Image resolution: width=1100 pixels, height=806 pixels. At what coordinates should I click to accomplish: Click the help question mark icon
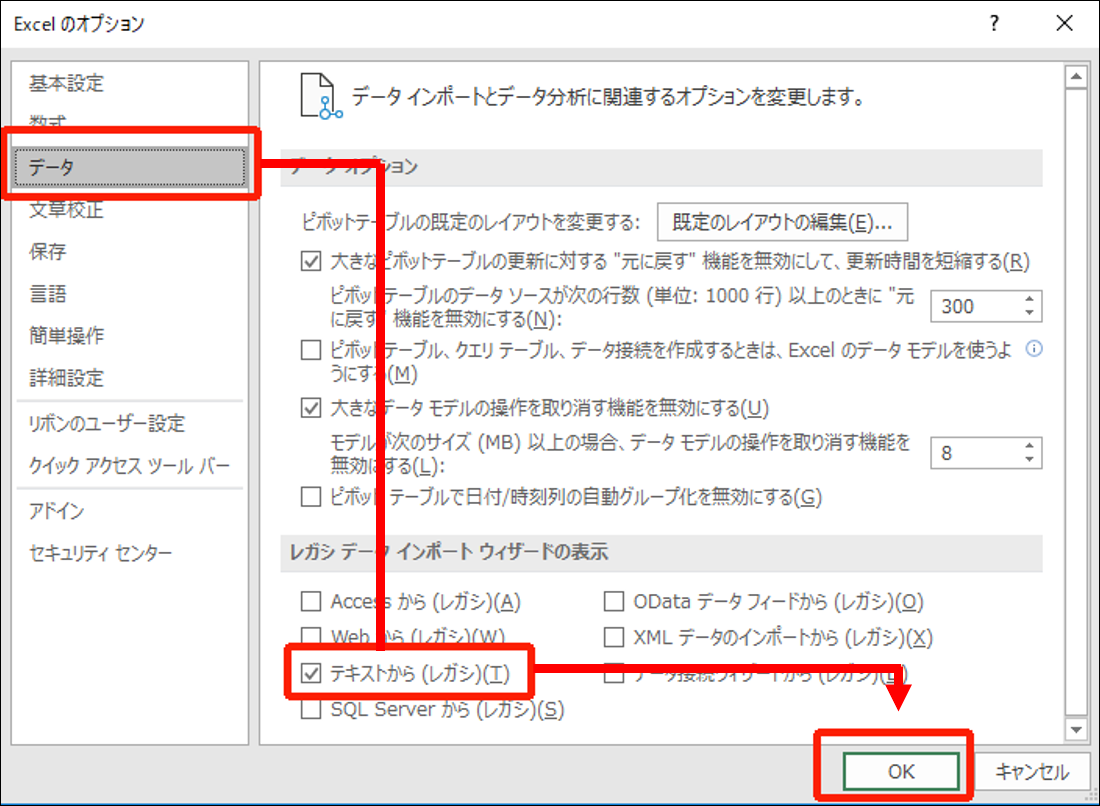[994, 23]
